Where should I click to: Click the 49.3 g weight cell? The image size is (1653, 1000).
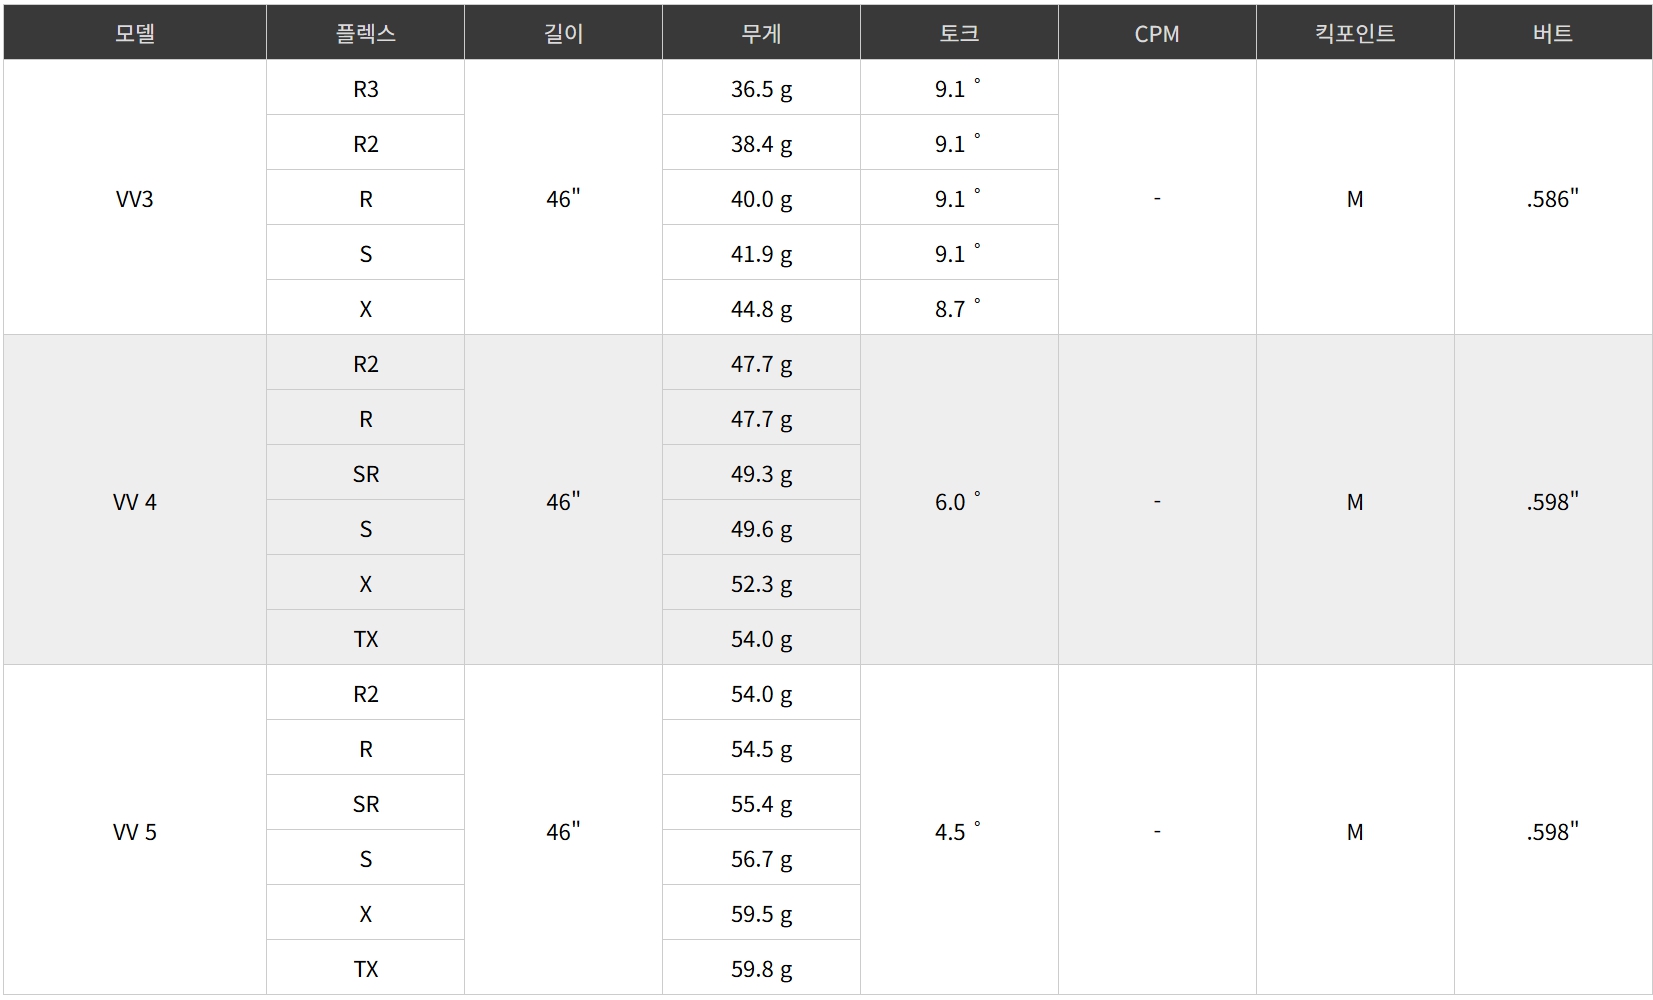click(761, 473)
